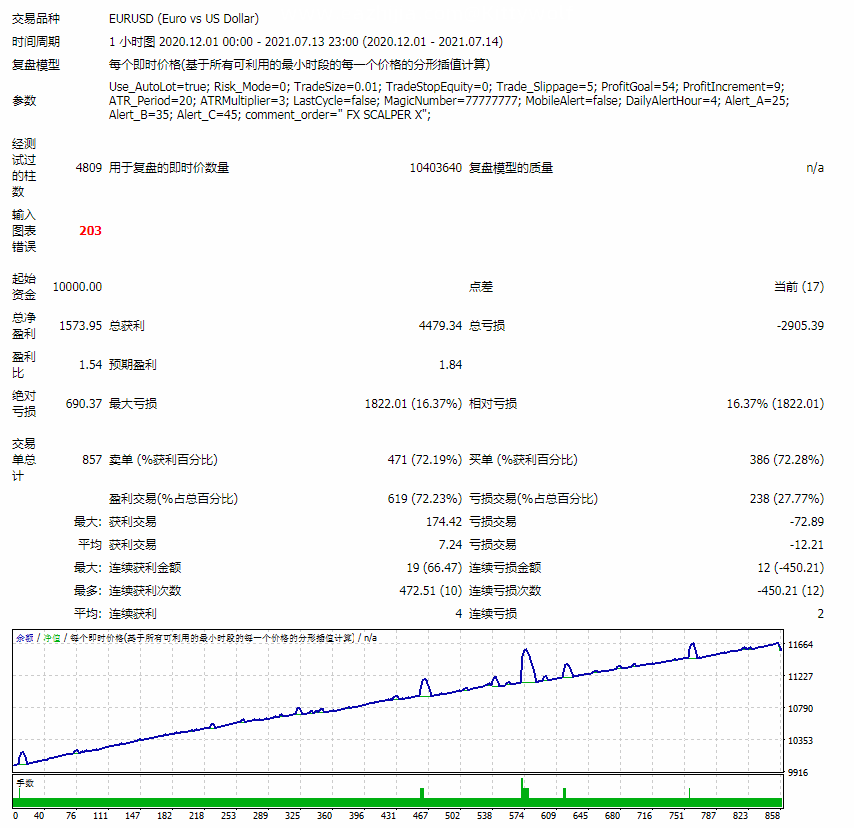Click the red chart errors value 203
Viewport: 854px width, 828px height.
tap(90, 231)
